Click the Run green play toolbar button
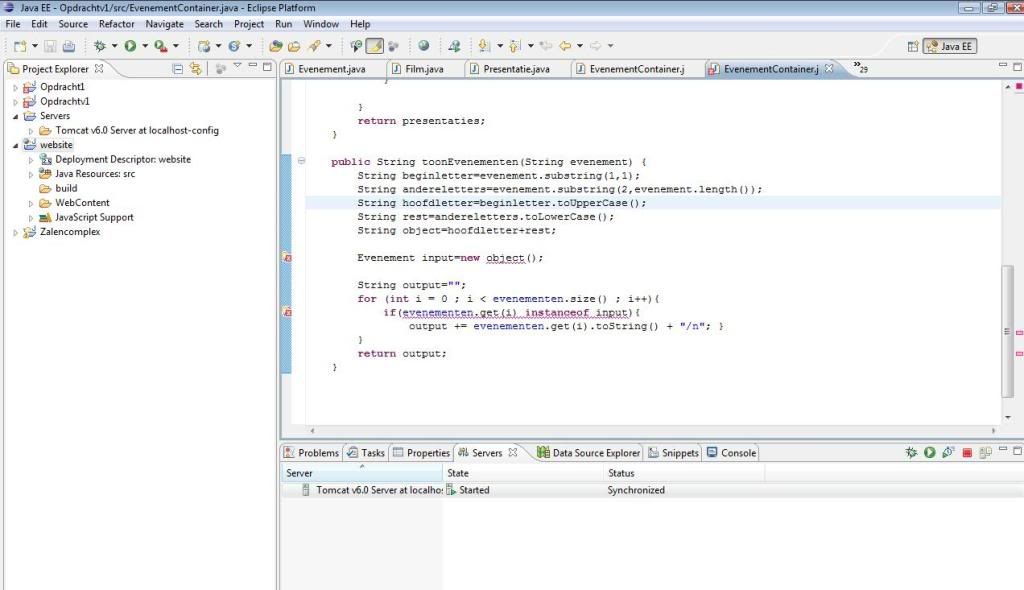This screenshot has width=1024, height=590. (x=130, y=46)
